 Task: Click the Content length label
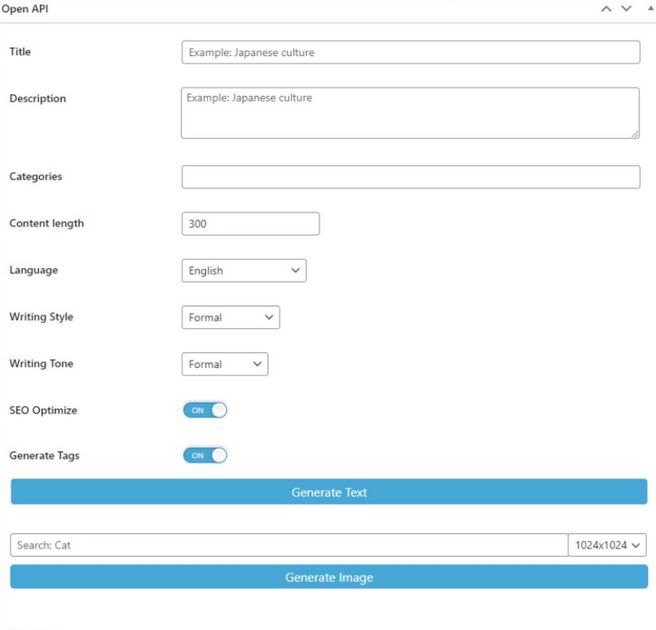point(46,223)
